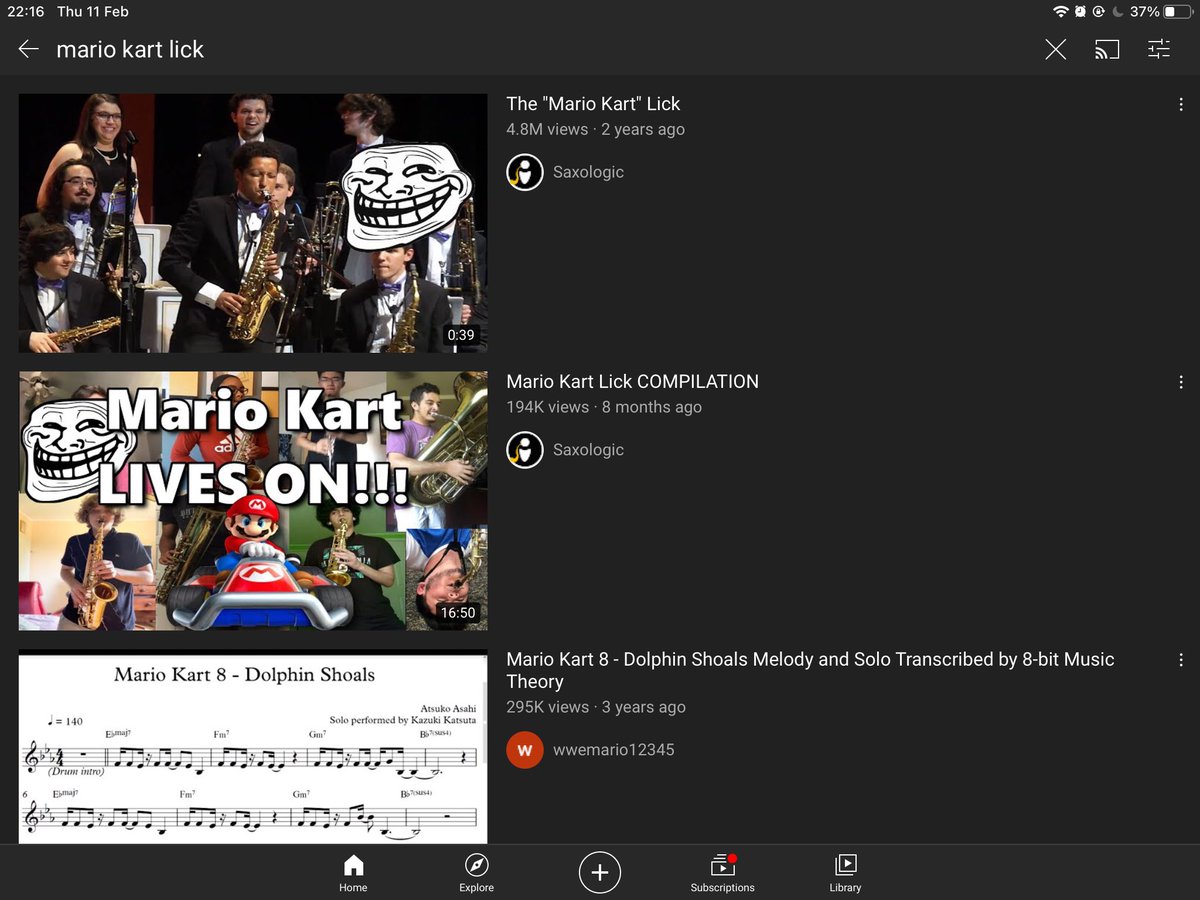
Task: Open Saxologic channel name under COMPILATION video
Action: (588, 450)
